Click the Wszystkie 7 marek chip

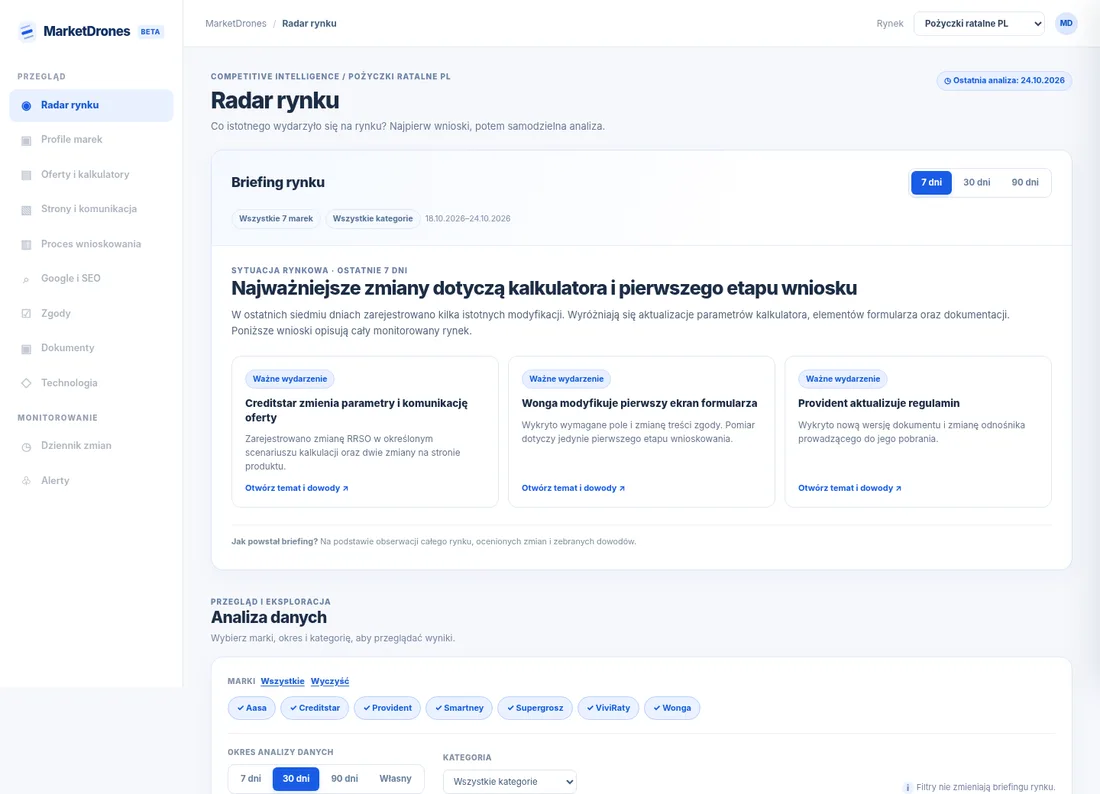276,219
